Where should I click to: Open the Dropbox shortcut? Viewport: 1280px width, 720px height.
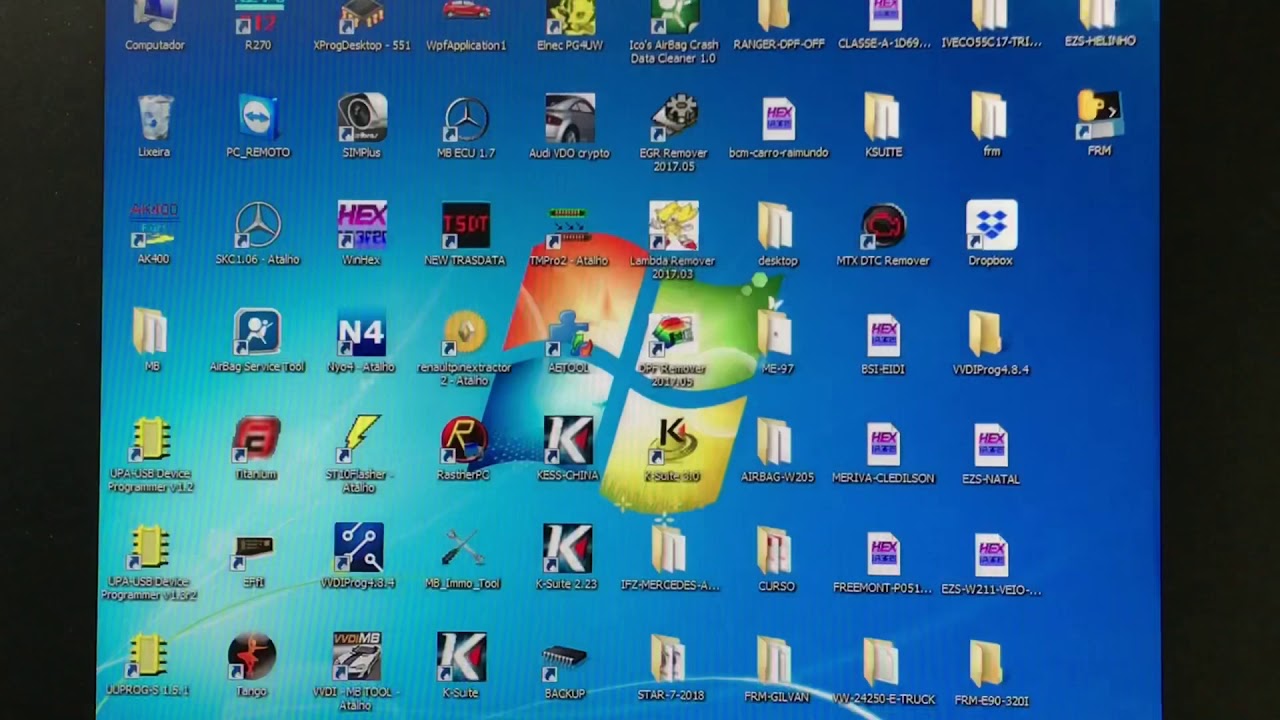tap(991, 234)
